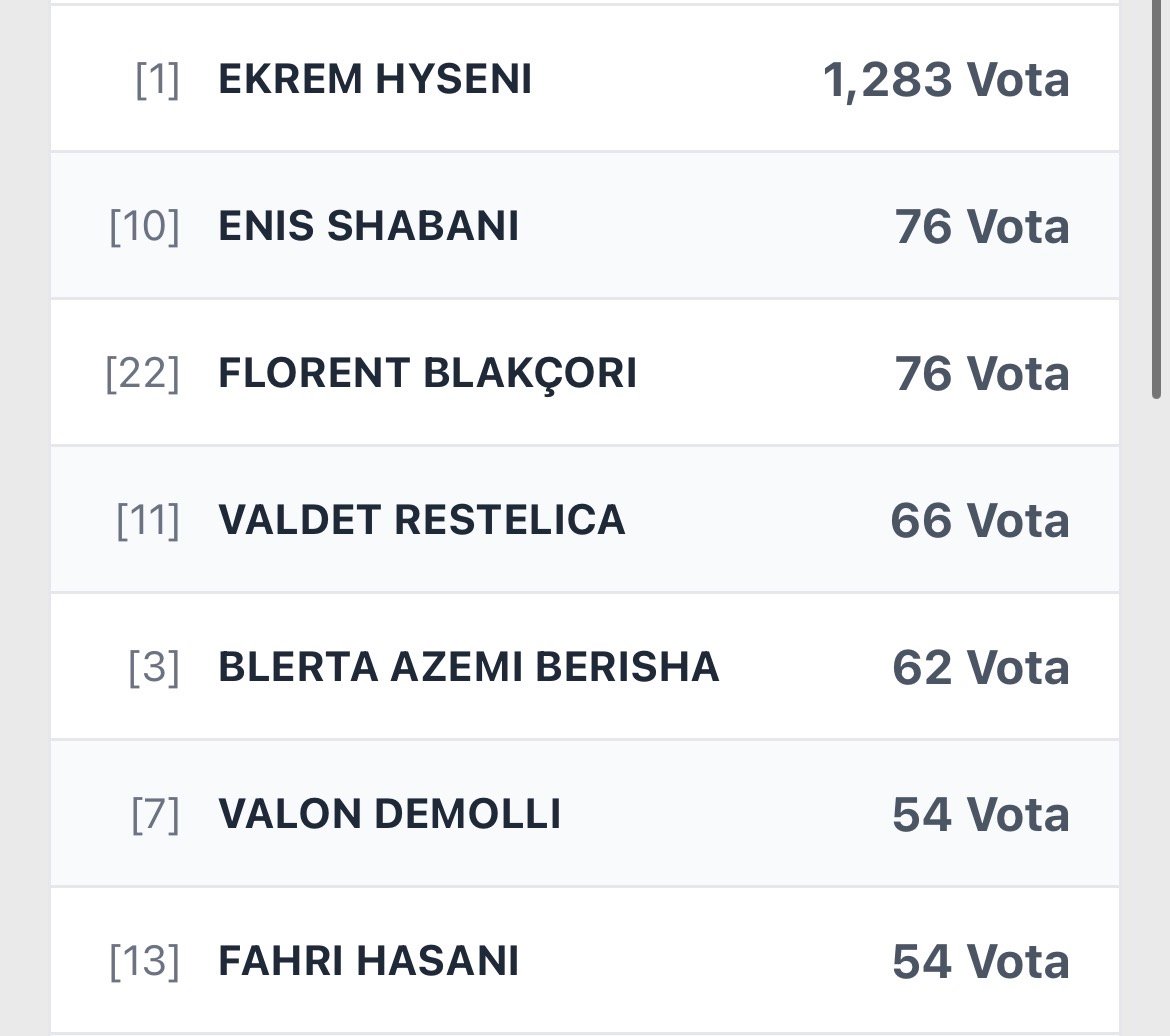Click Enis Shabani's 76 Vota count

[x=981, y=227]
